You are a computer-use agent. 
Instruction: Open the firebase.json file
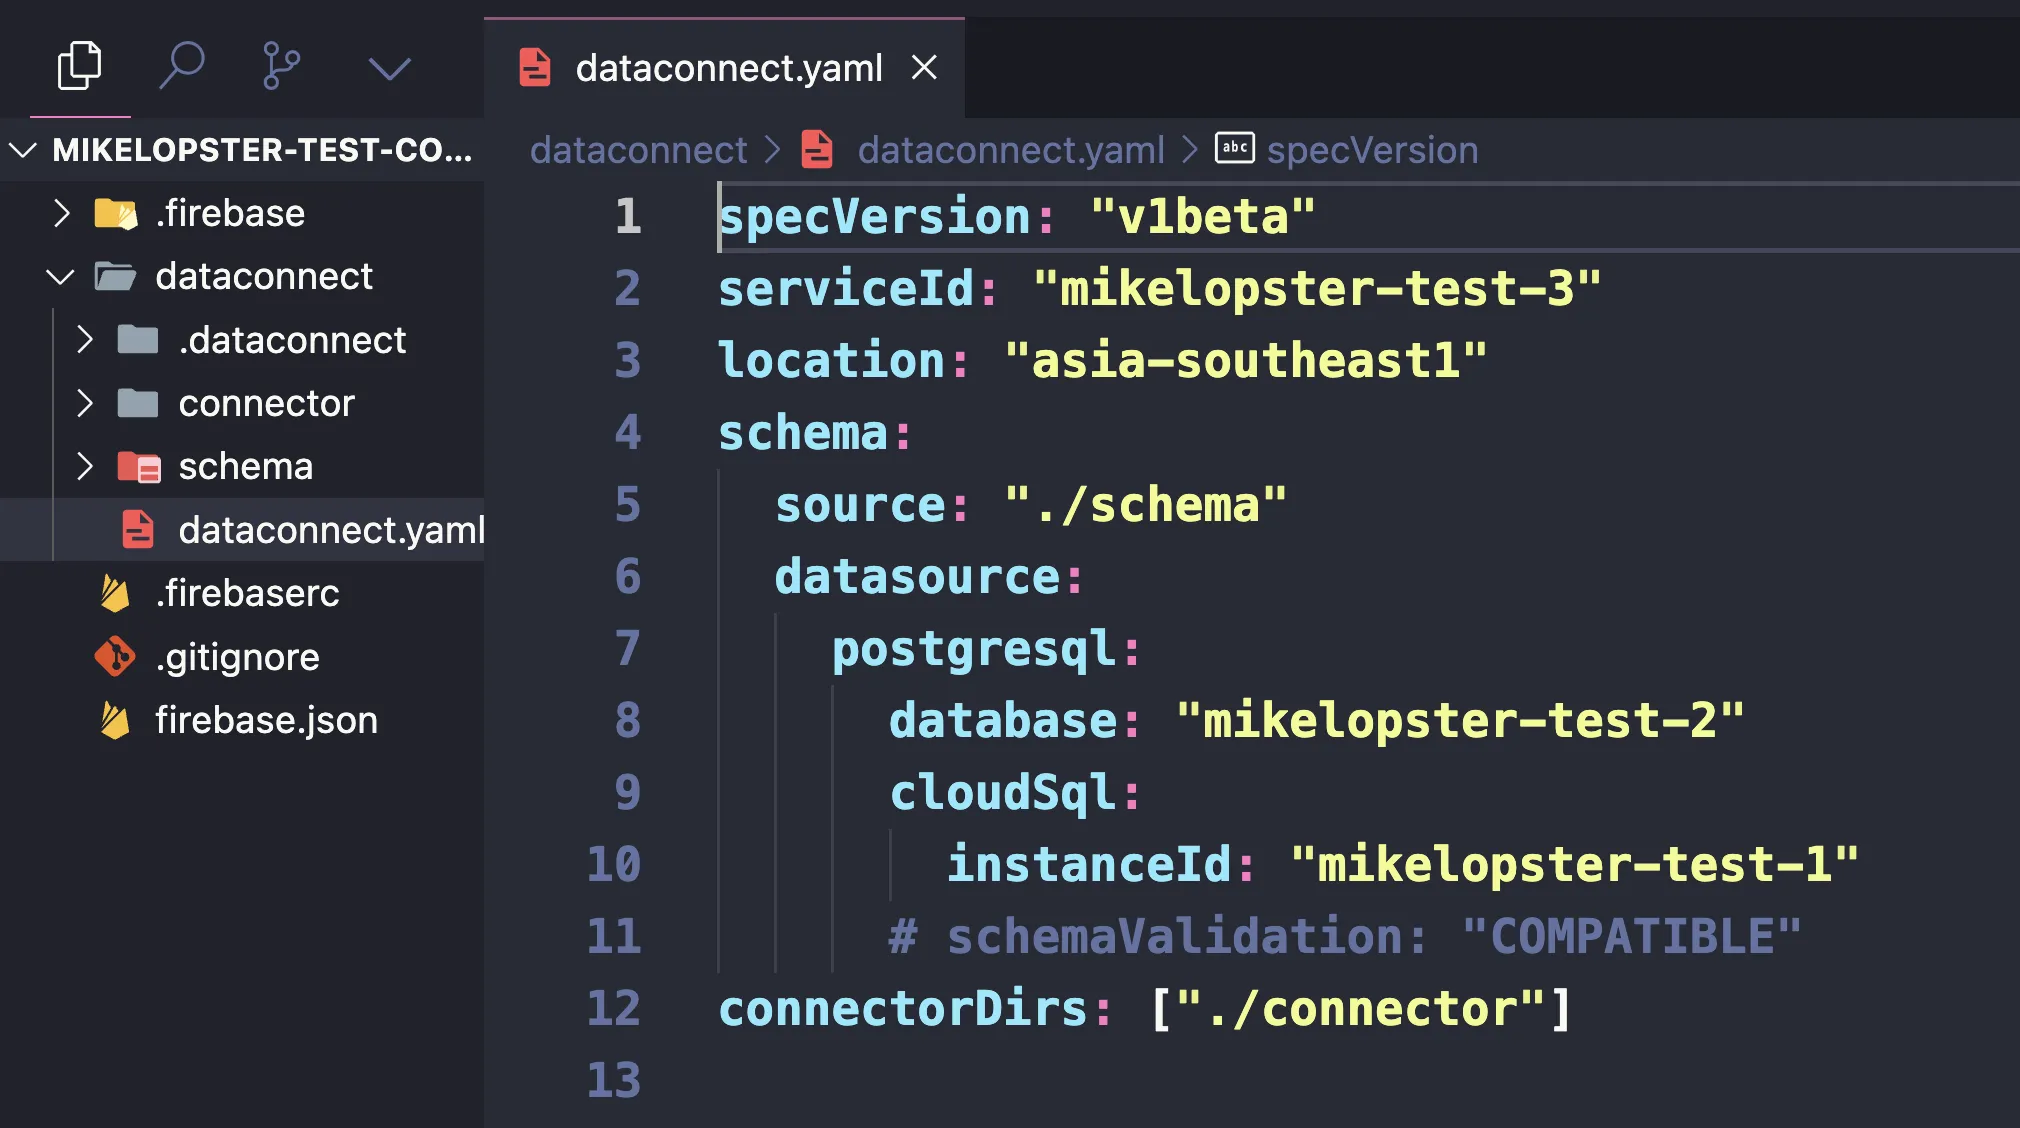[266, 720]
